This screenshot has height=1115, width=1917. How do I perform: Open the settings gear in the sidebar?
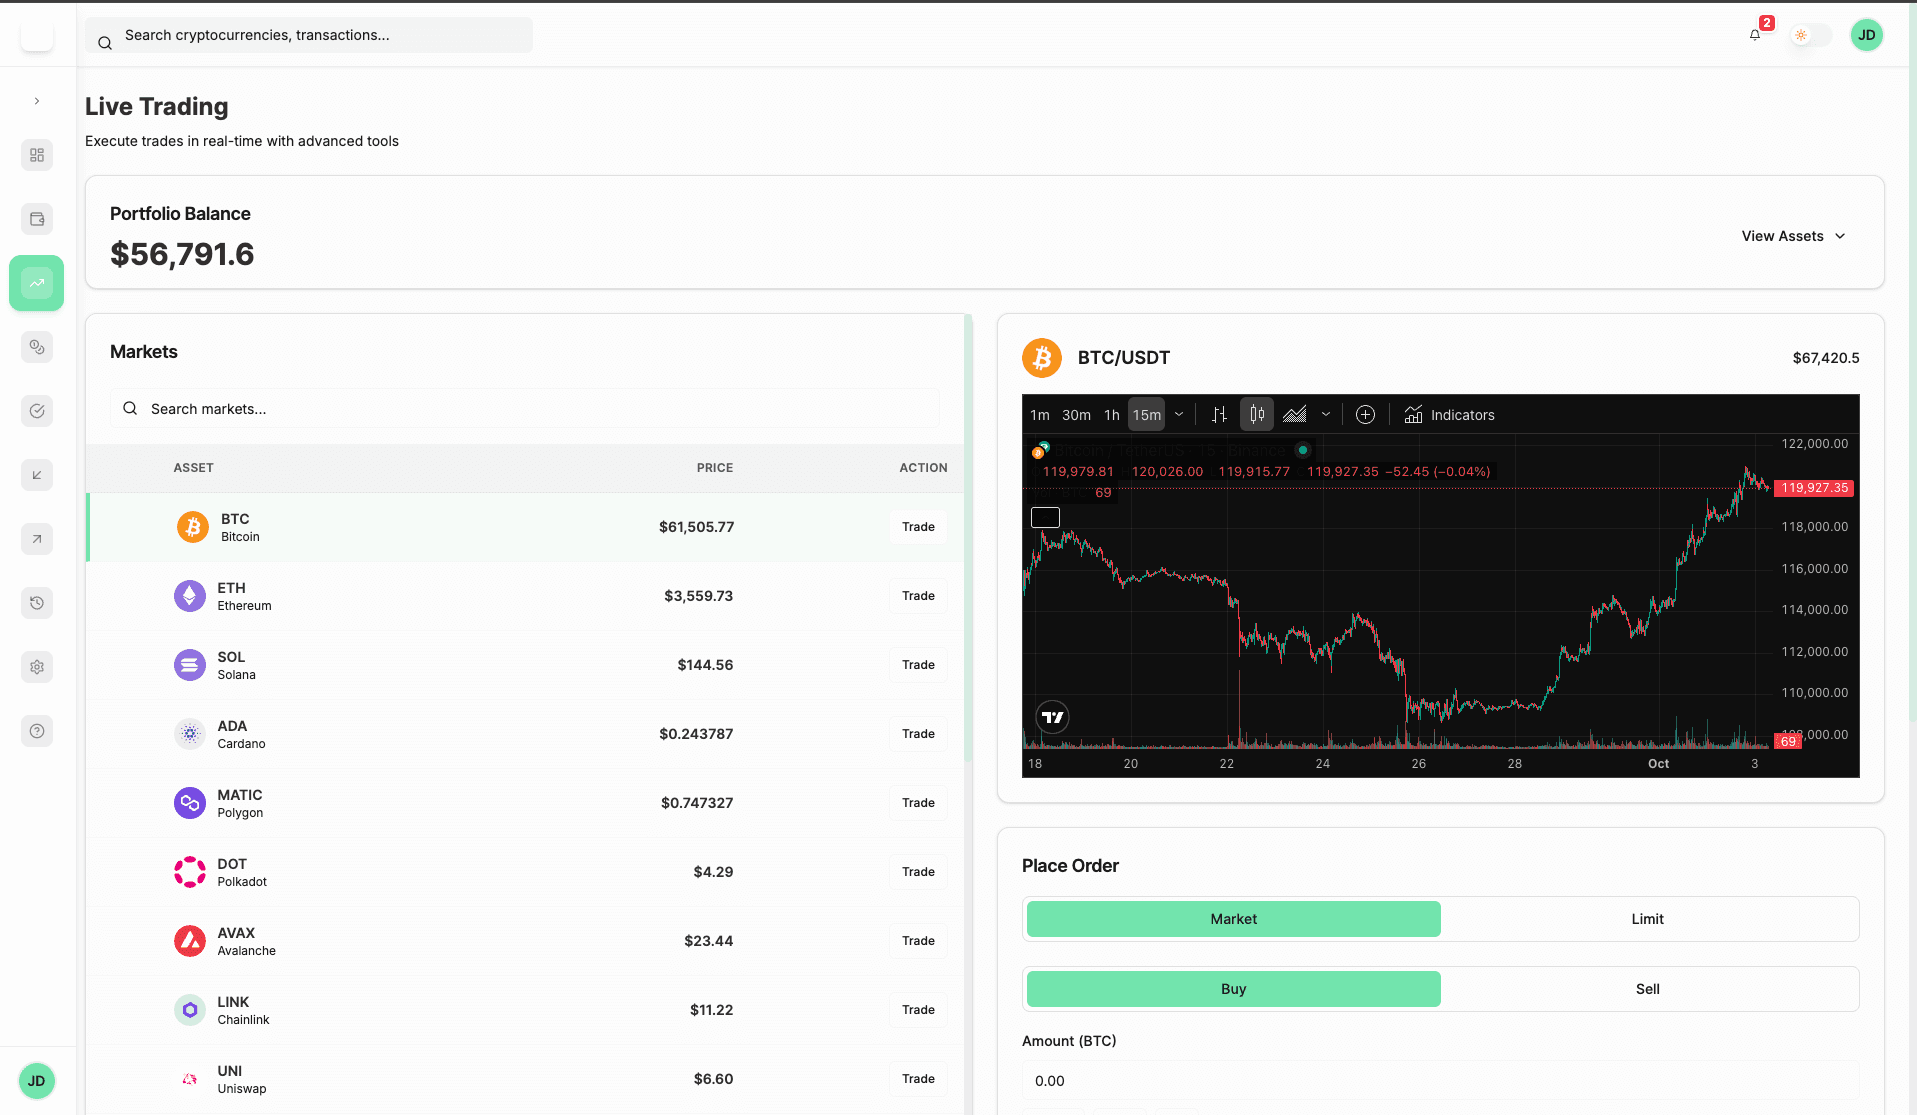tap(37, 667)
